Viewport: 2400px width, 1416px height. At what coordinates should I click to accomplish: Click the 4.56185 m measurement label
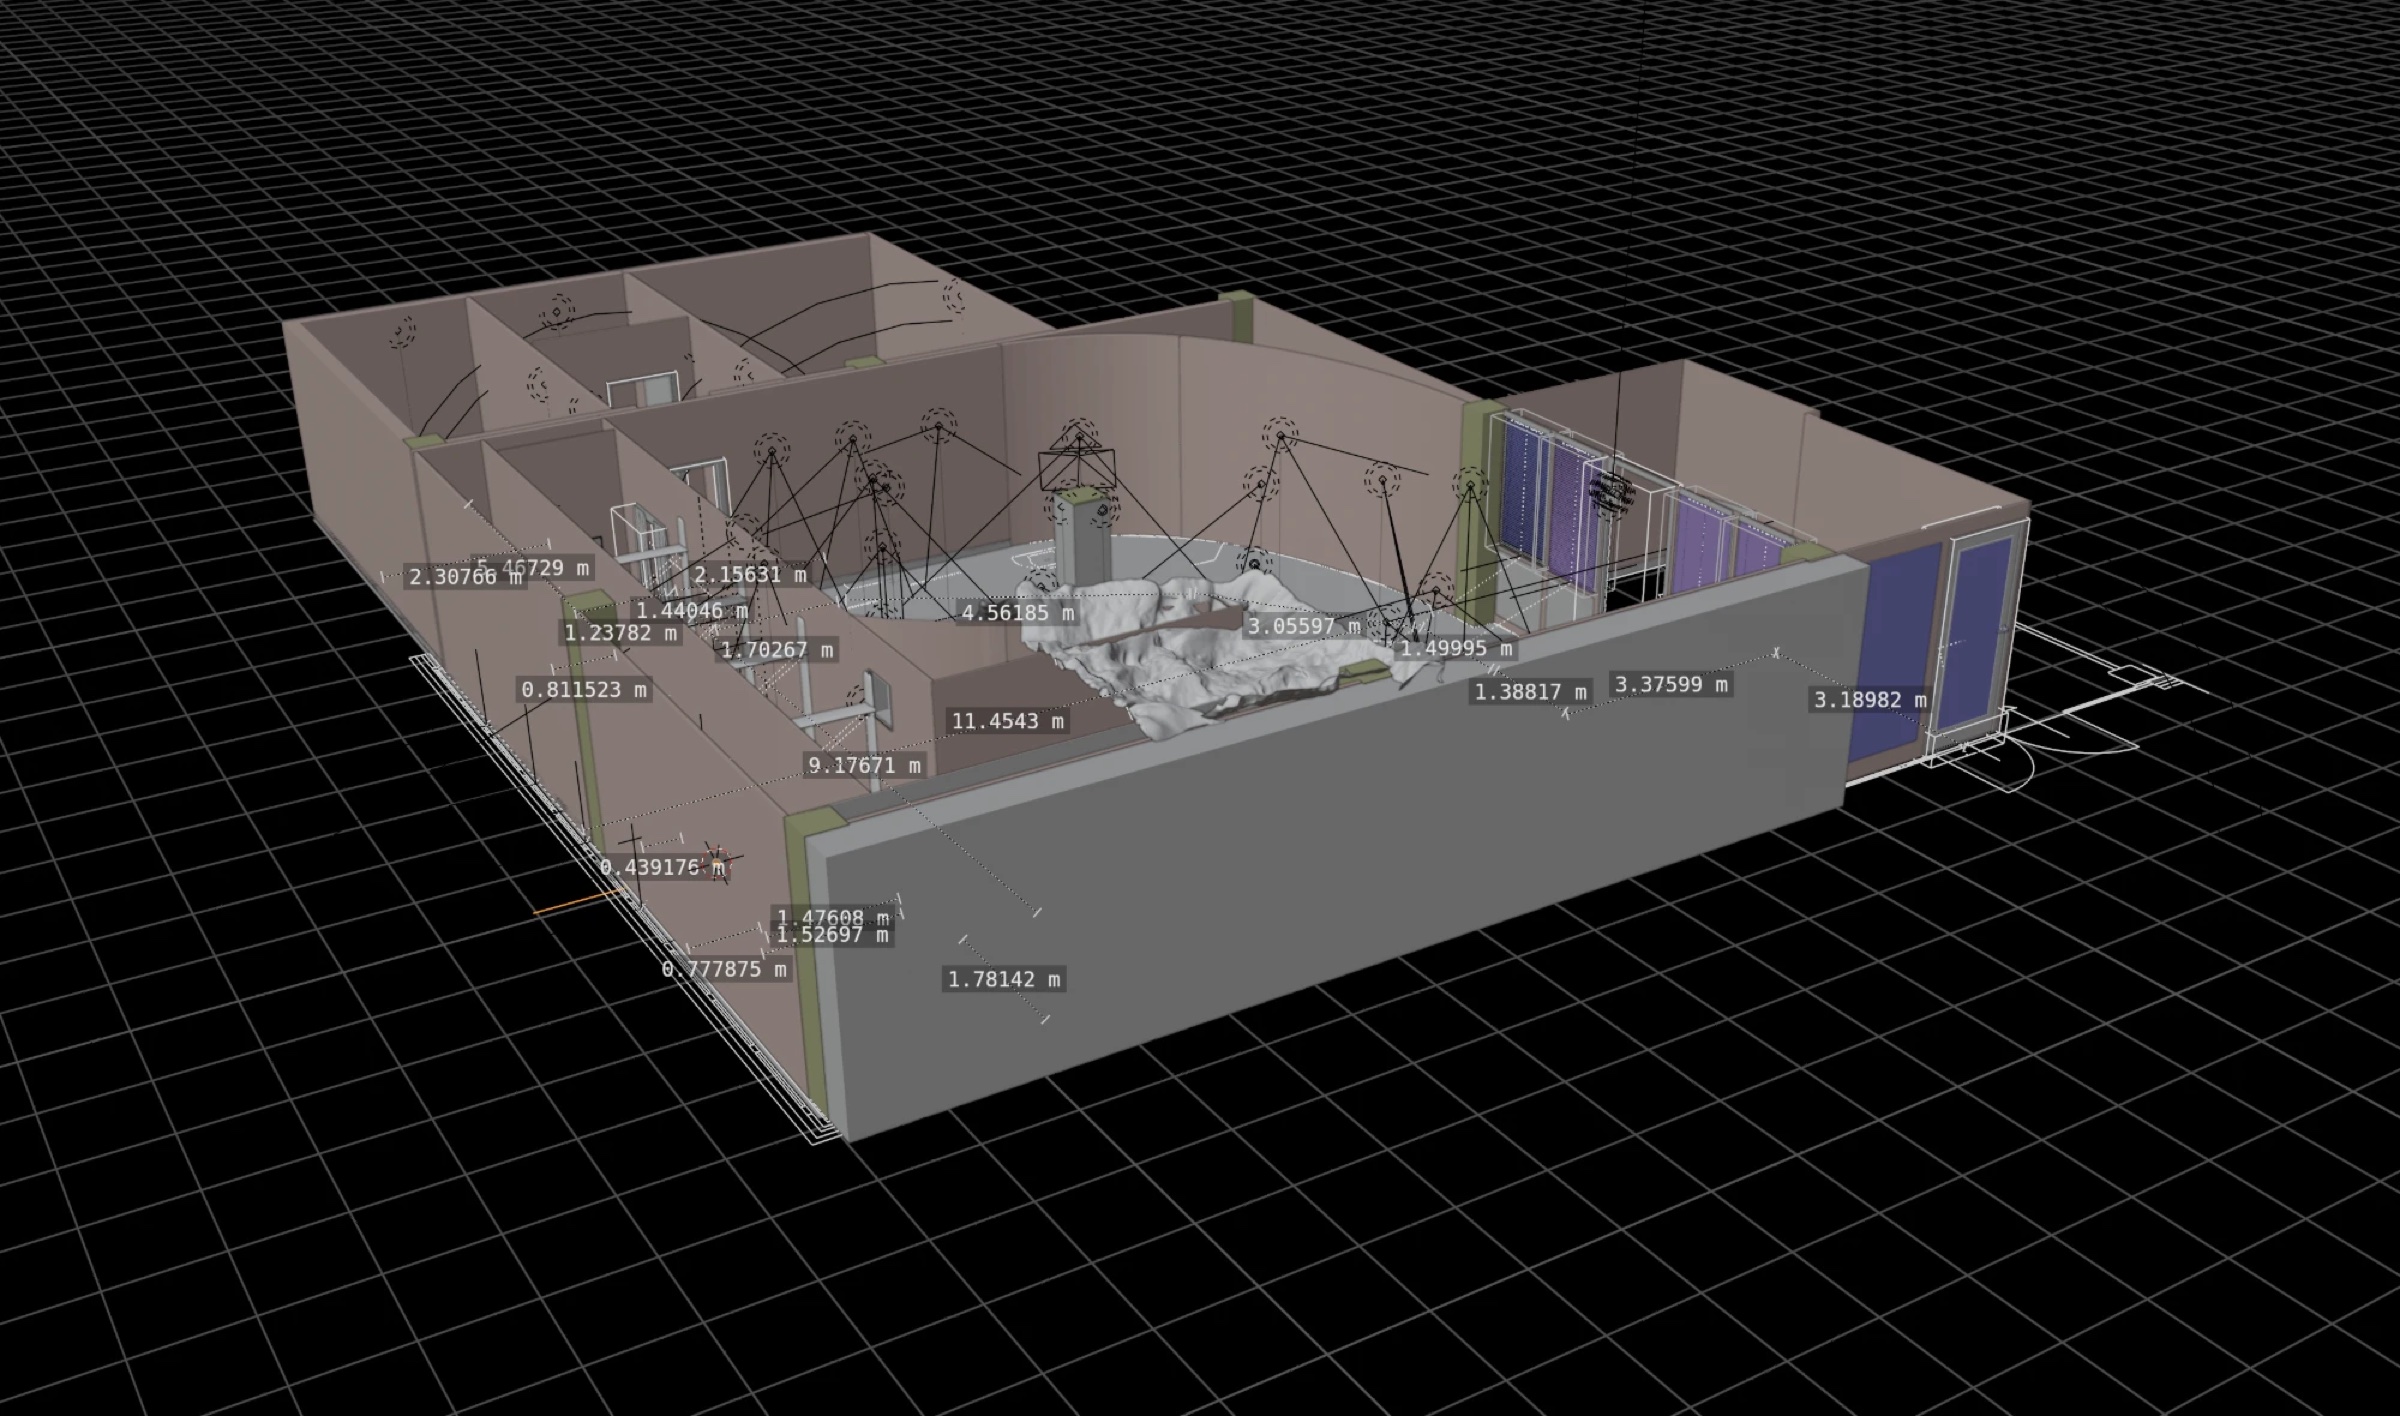point(1018,612)
